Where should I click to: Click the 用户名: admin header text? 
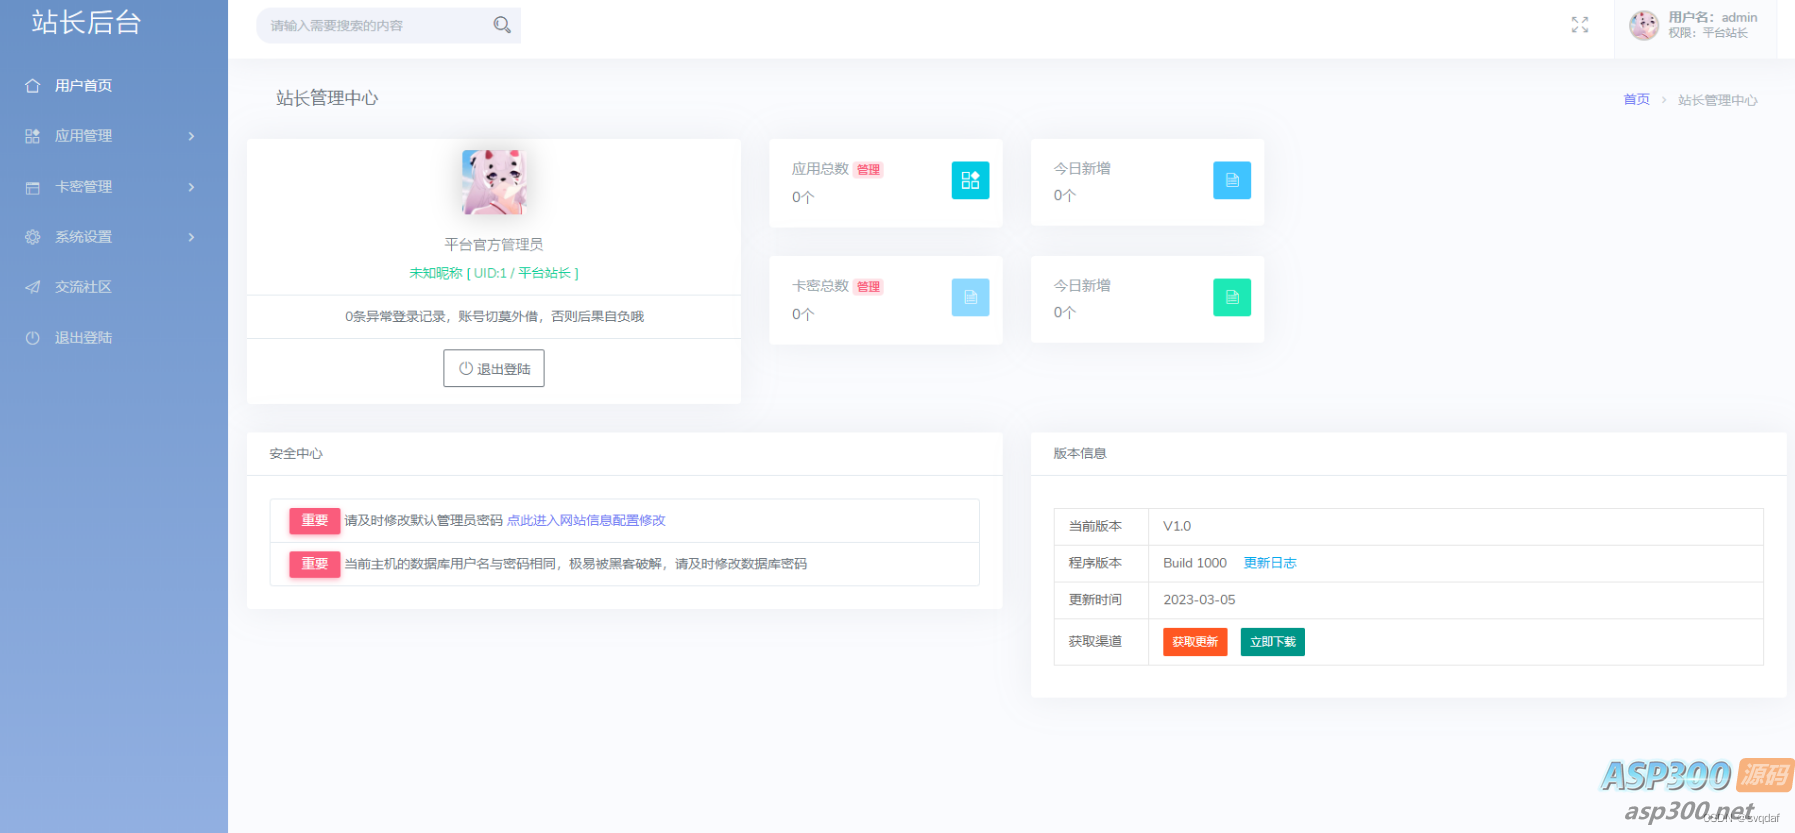1713,17
